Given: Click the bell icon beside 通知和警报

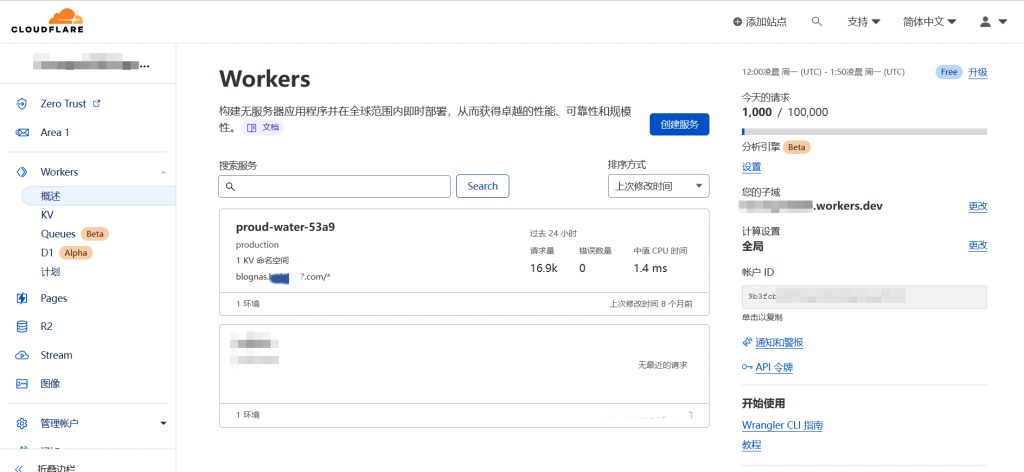Looking at the screenshot, I should coord(747,343).
